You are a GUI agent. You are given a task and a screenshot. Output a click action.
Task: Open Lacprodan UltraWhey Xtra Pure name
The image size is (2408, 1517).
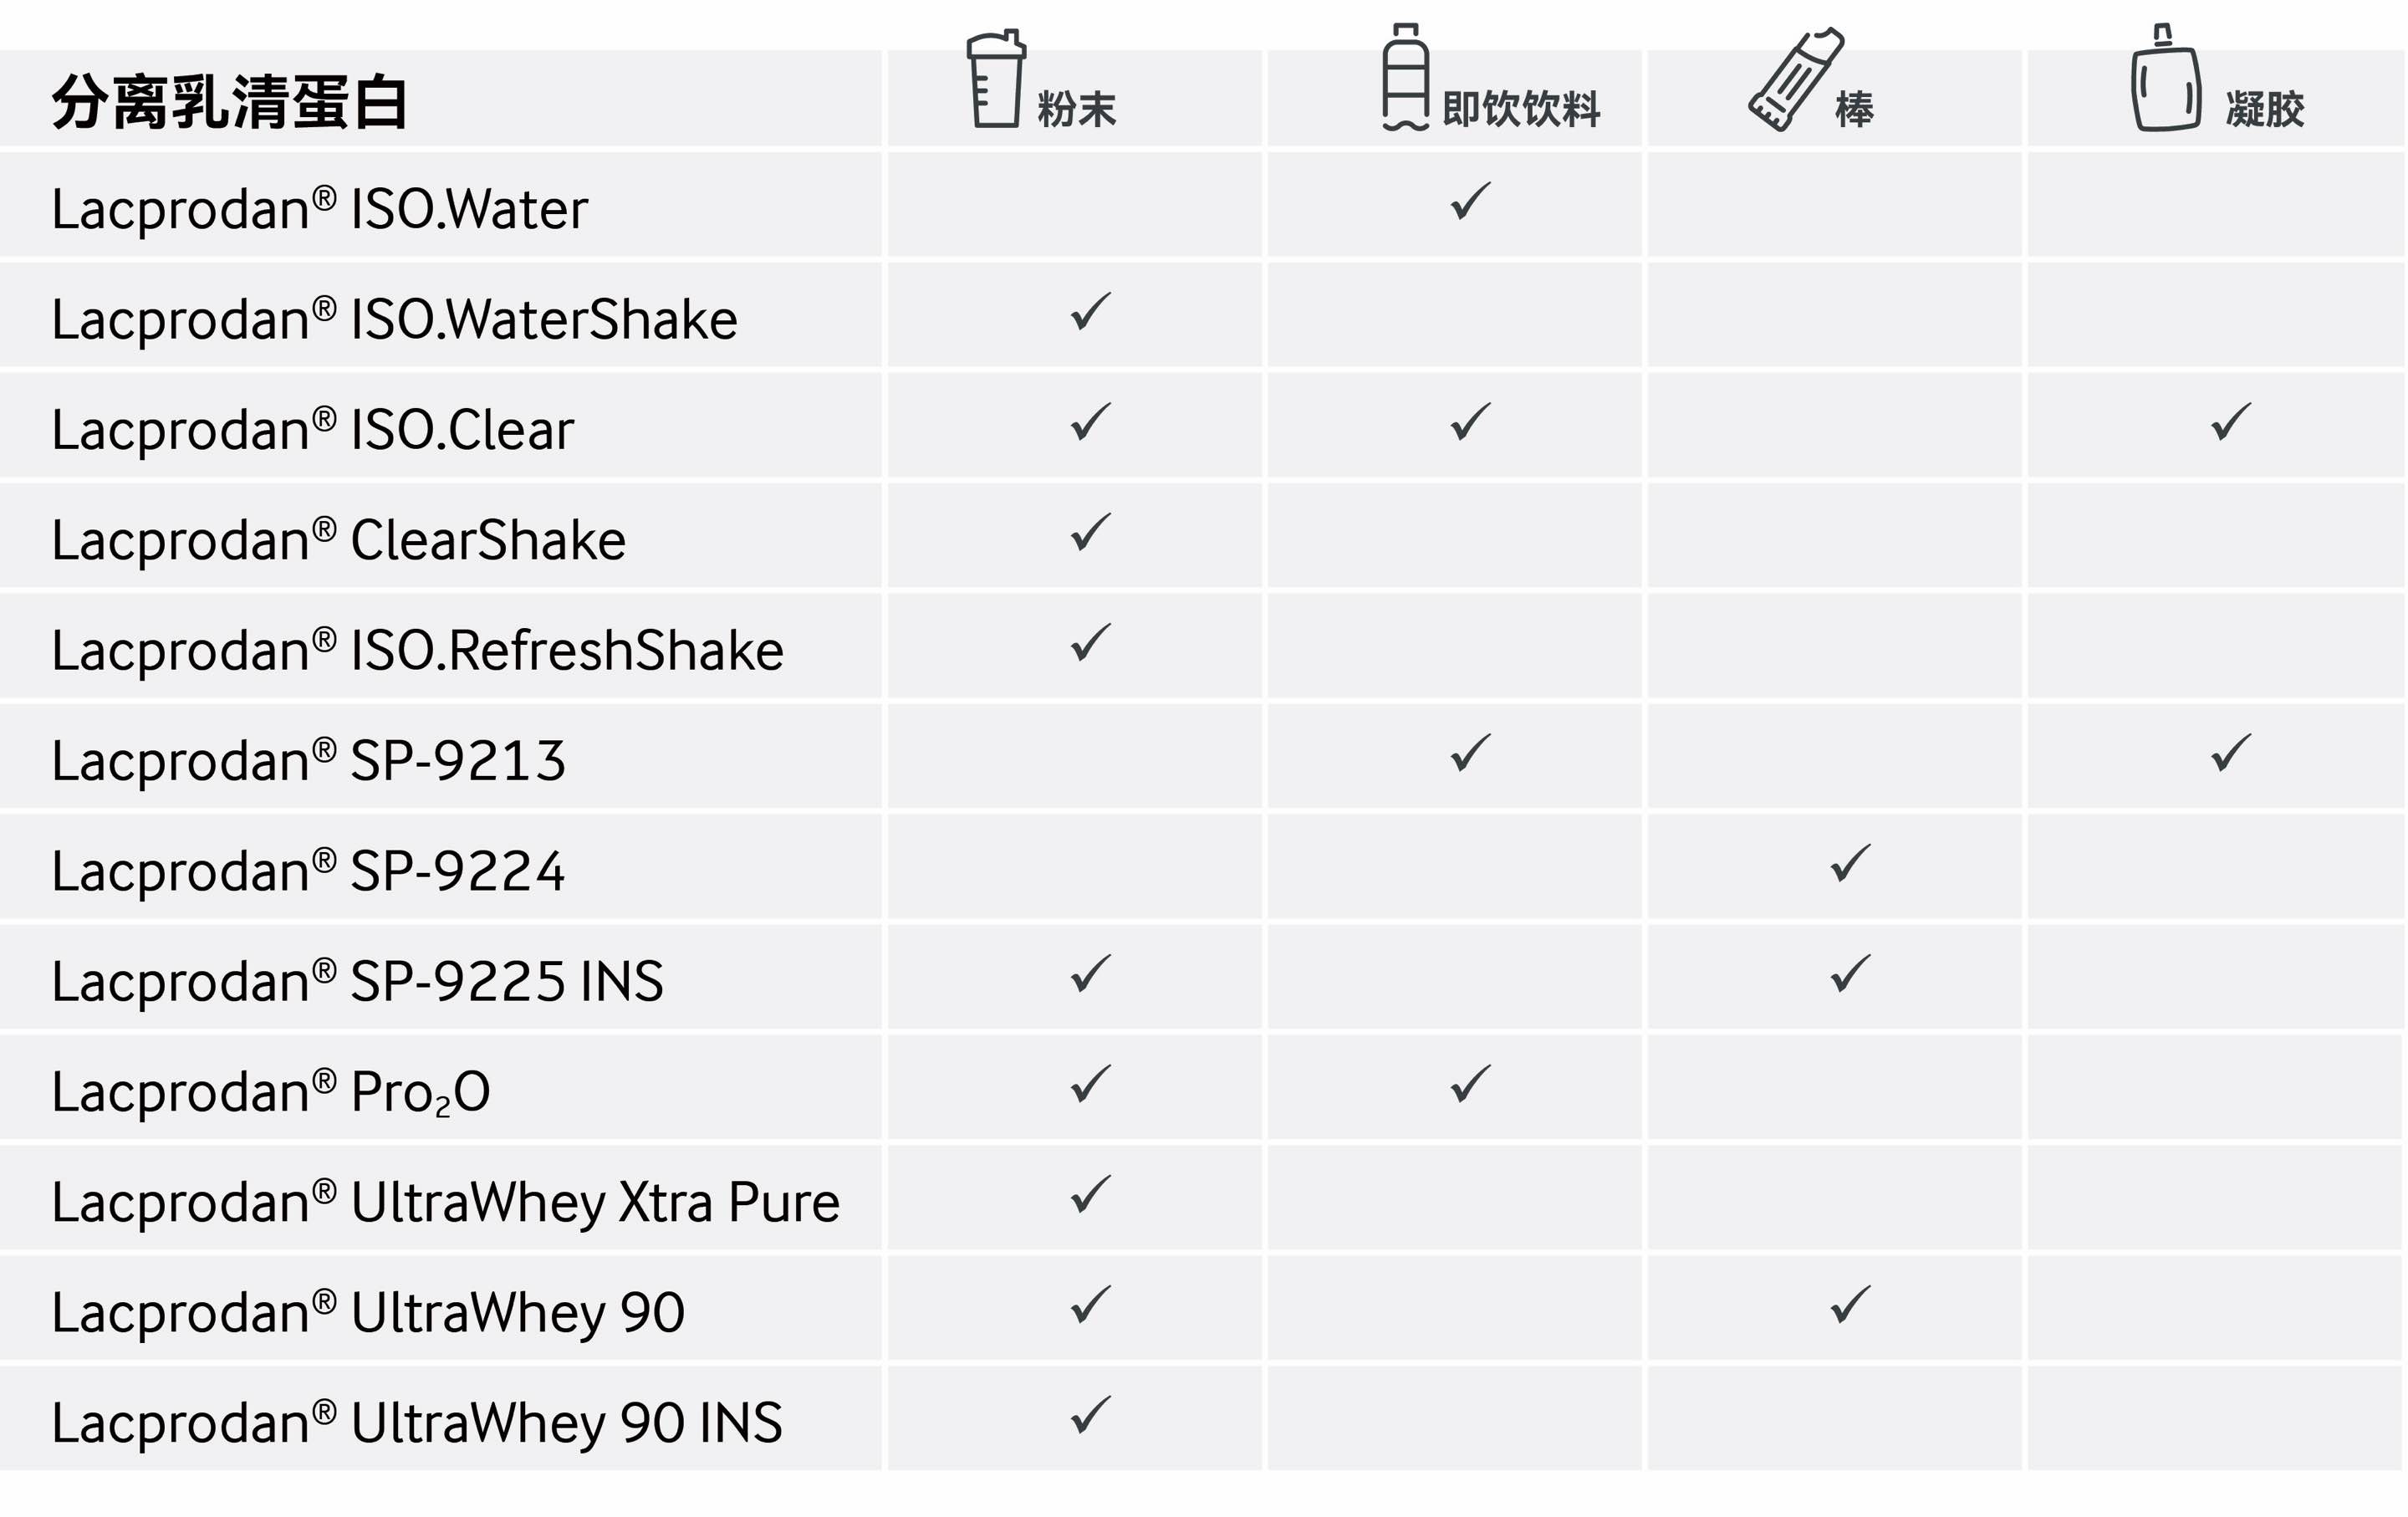pyautogui.click(x=445, y=1203)
